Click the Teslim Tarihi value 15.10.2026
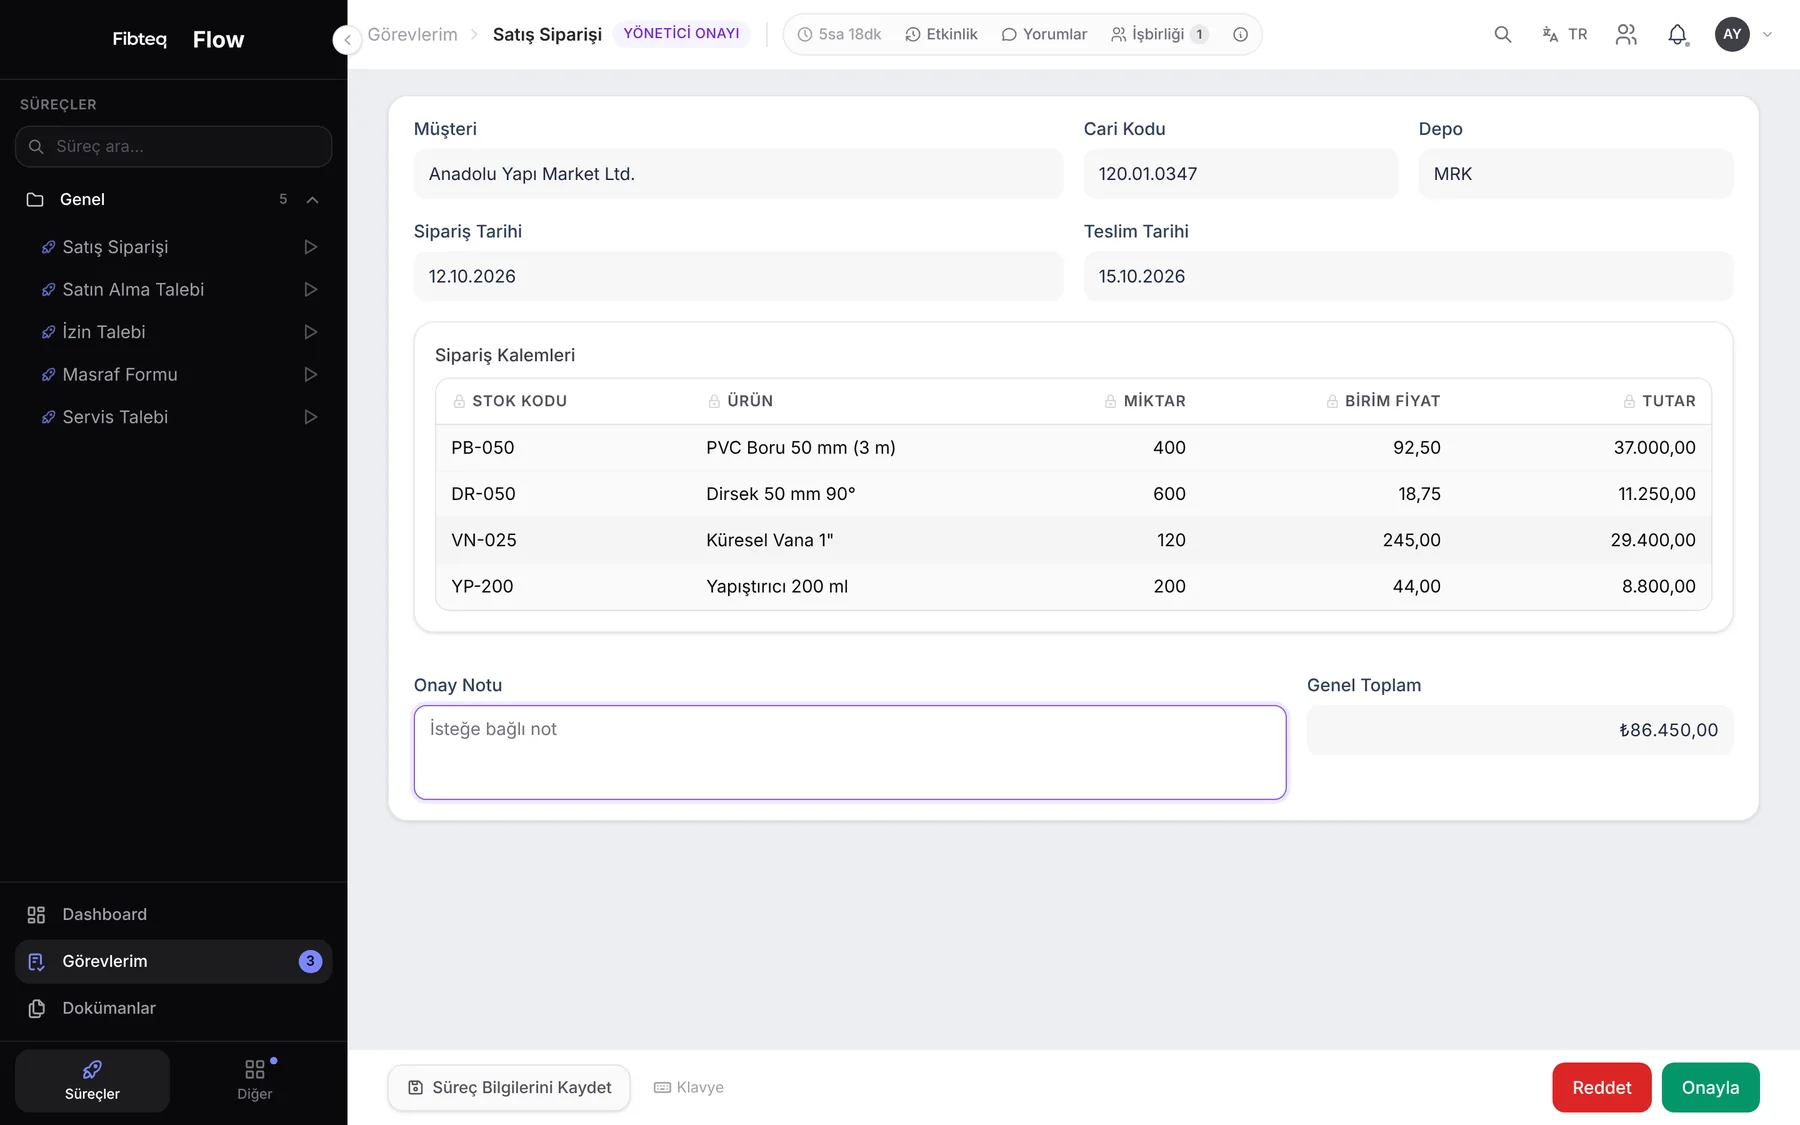This screenshot has height=1125, width=1800. coord(1408,276)
